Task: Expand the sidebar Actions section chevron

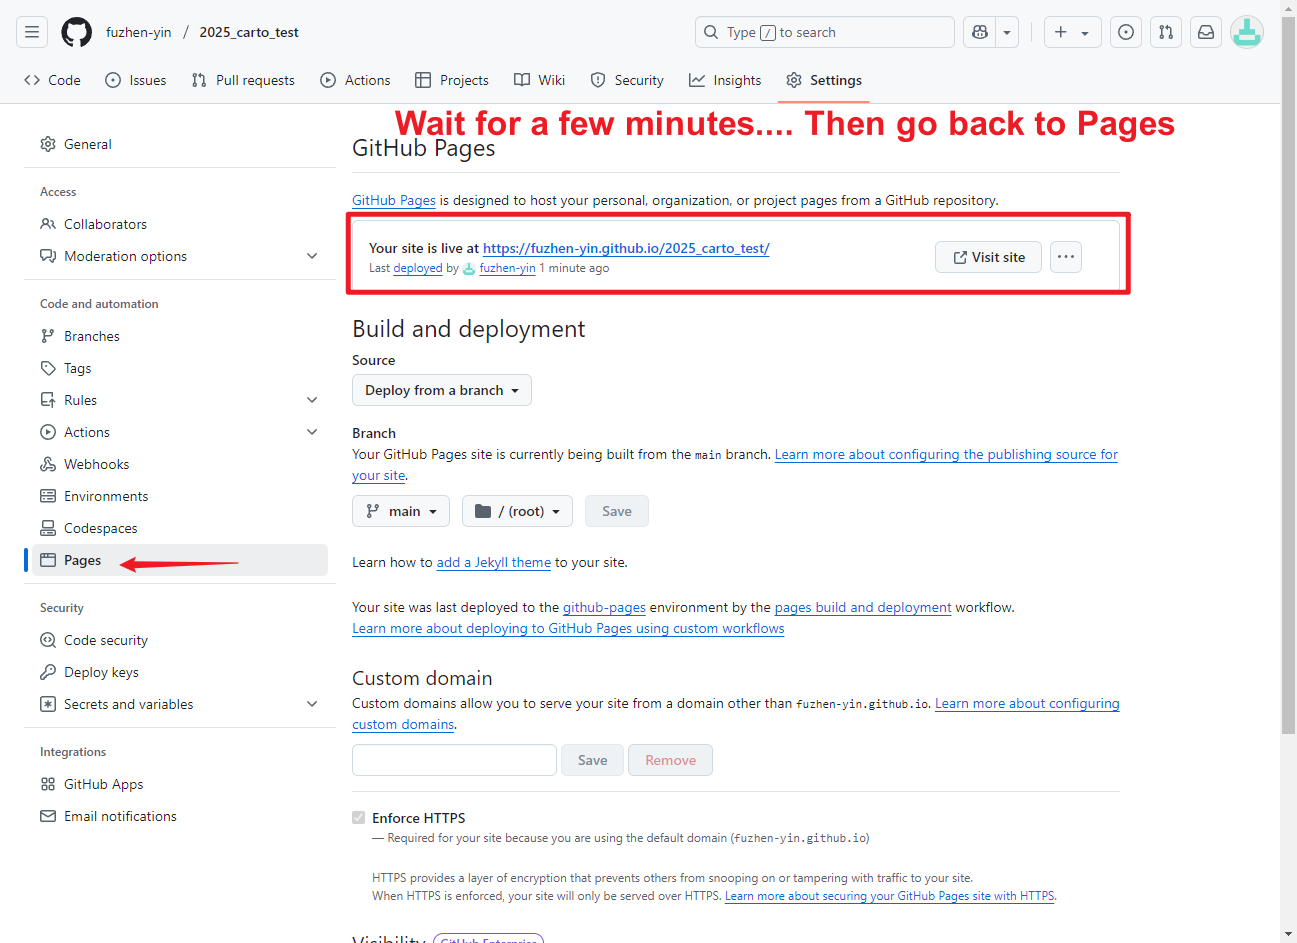Action: [x=312, y=432]
